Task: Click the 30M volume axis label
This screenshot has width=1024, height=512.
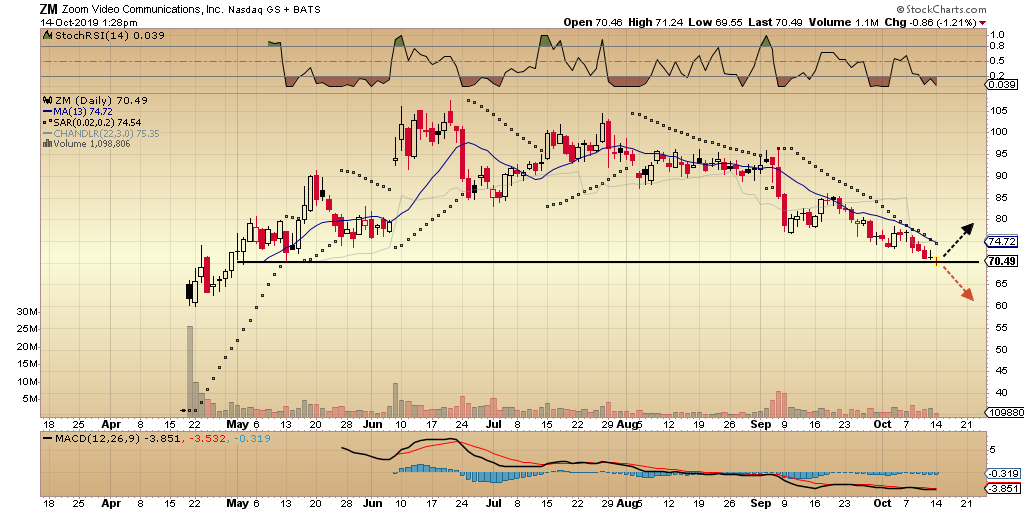Action: (28, 312)
